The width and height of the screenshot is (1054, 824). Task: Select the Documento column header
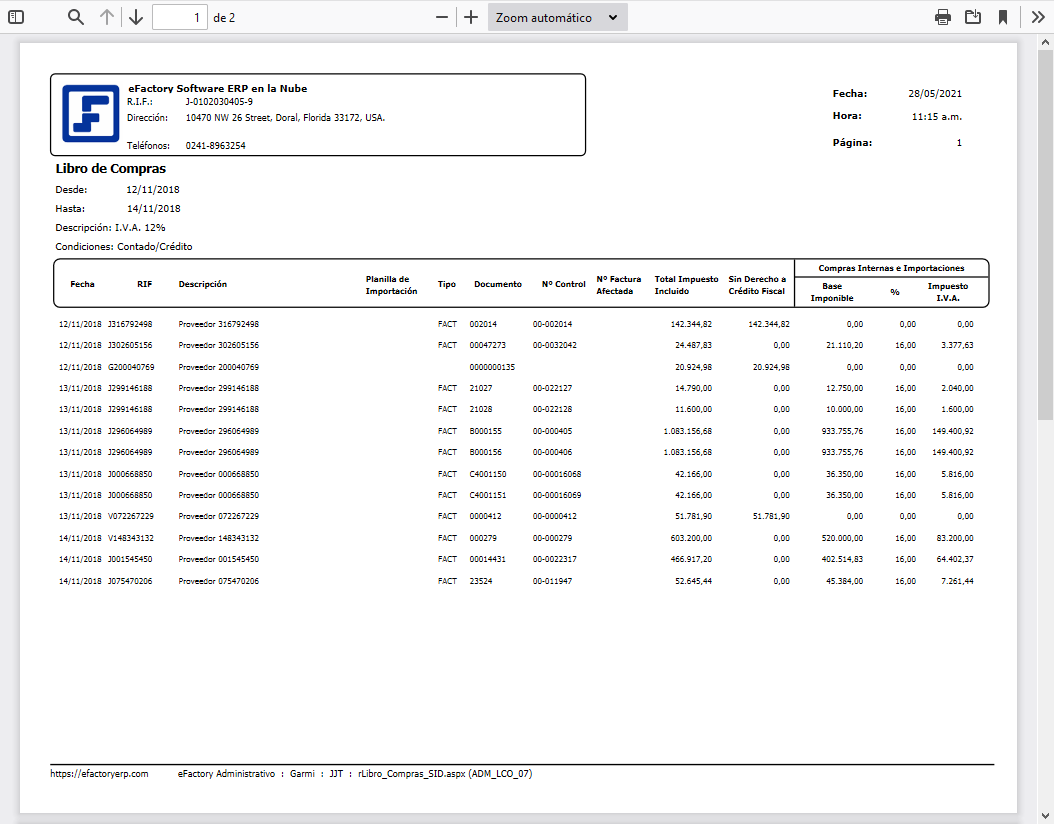[497, 284]
